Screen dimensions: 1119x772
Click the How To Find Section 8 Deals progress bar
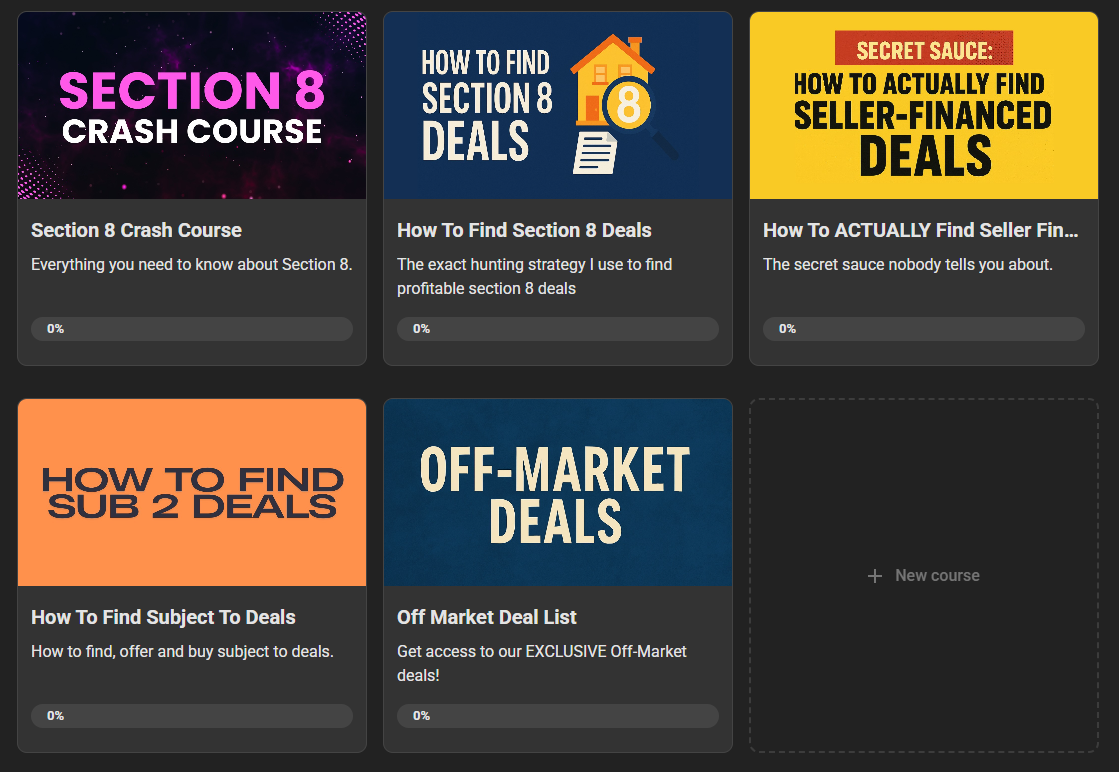pyautogui.click(x=558, y=329)
